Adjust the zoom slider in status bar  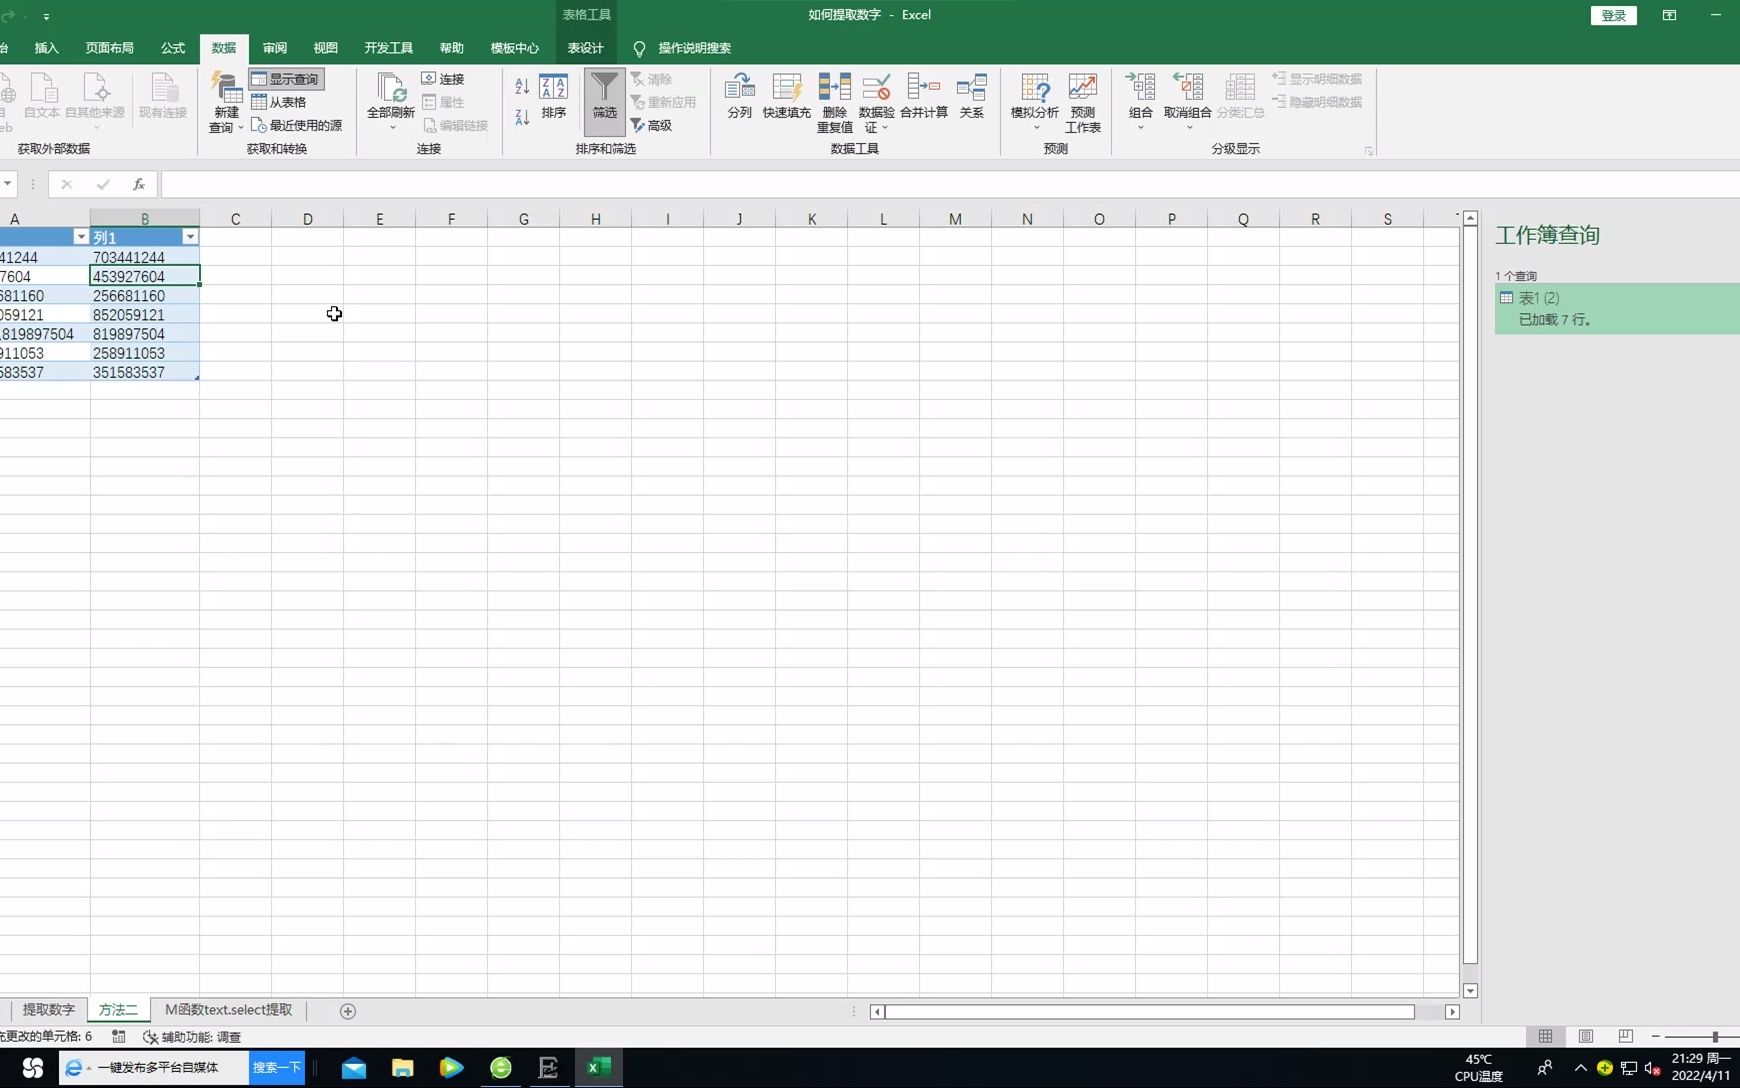1714,1037
